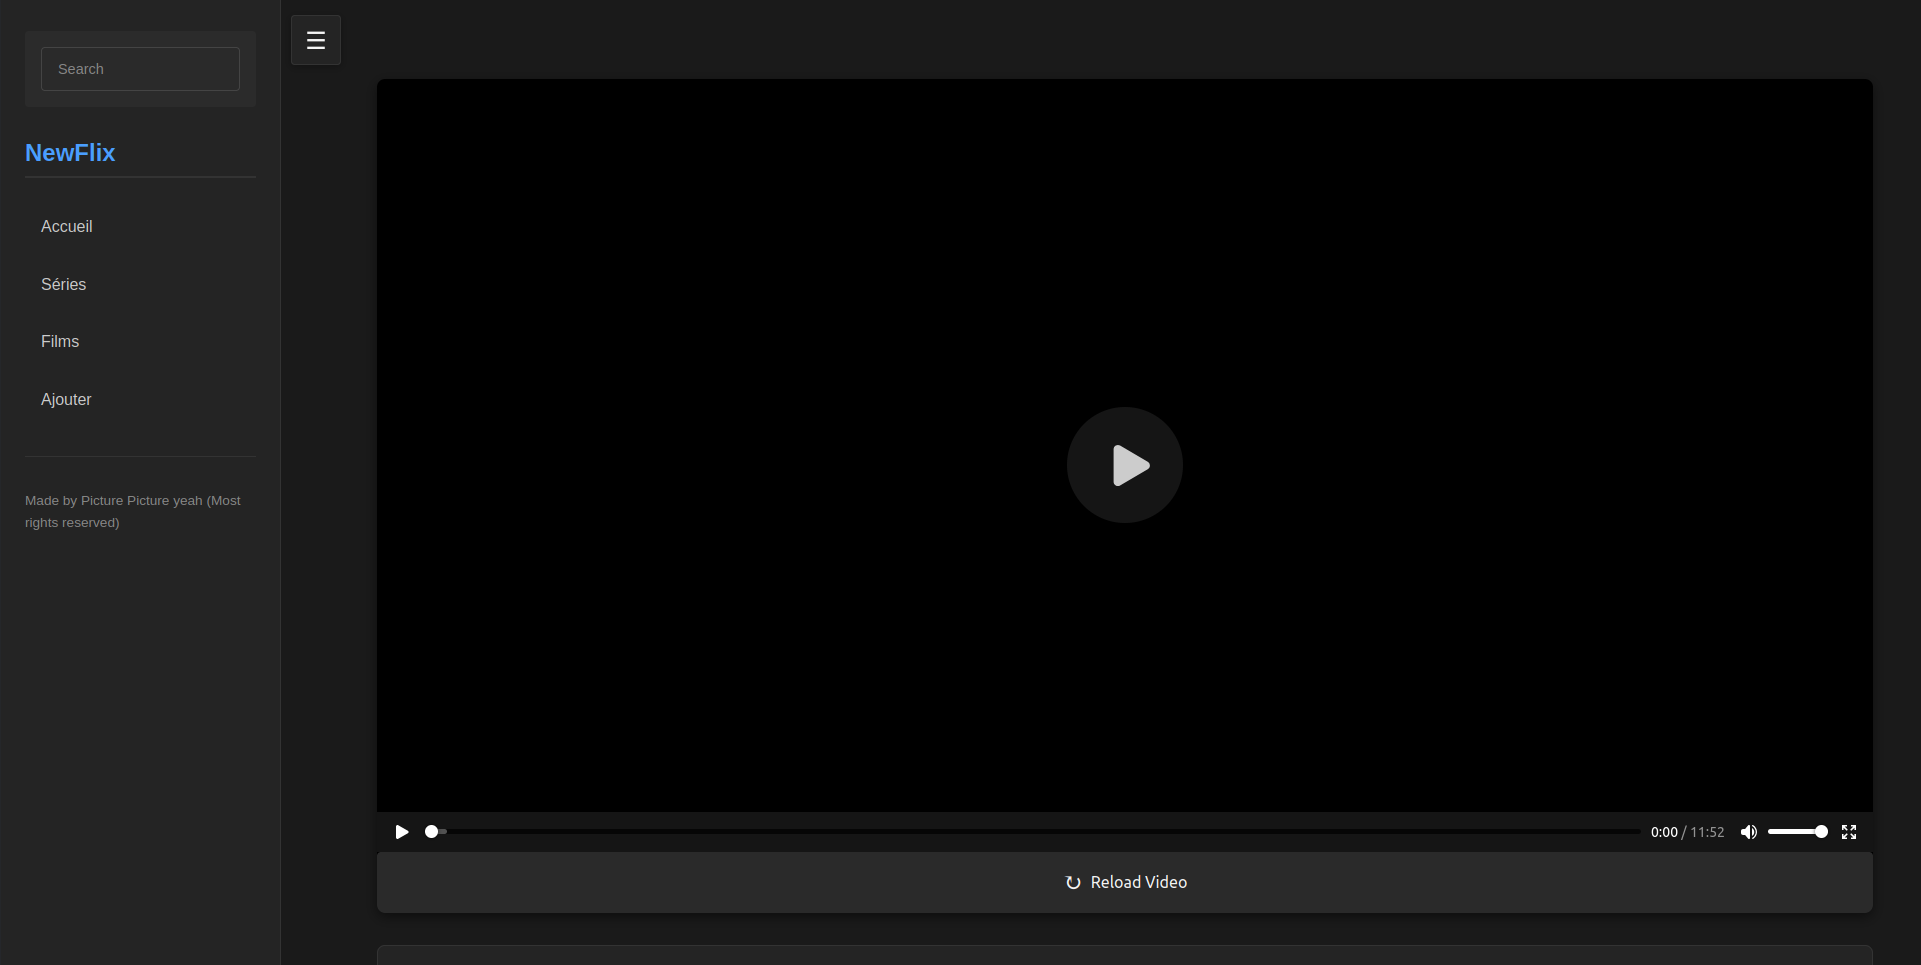The width and height of the screenshot is (1921, 965).
Task: Click the play icon in control bar
Action: click(x=402, y=832)
